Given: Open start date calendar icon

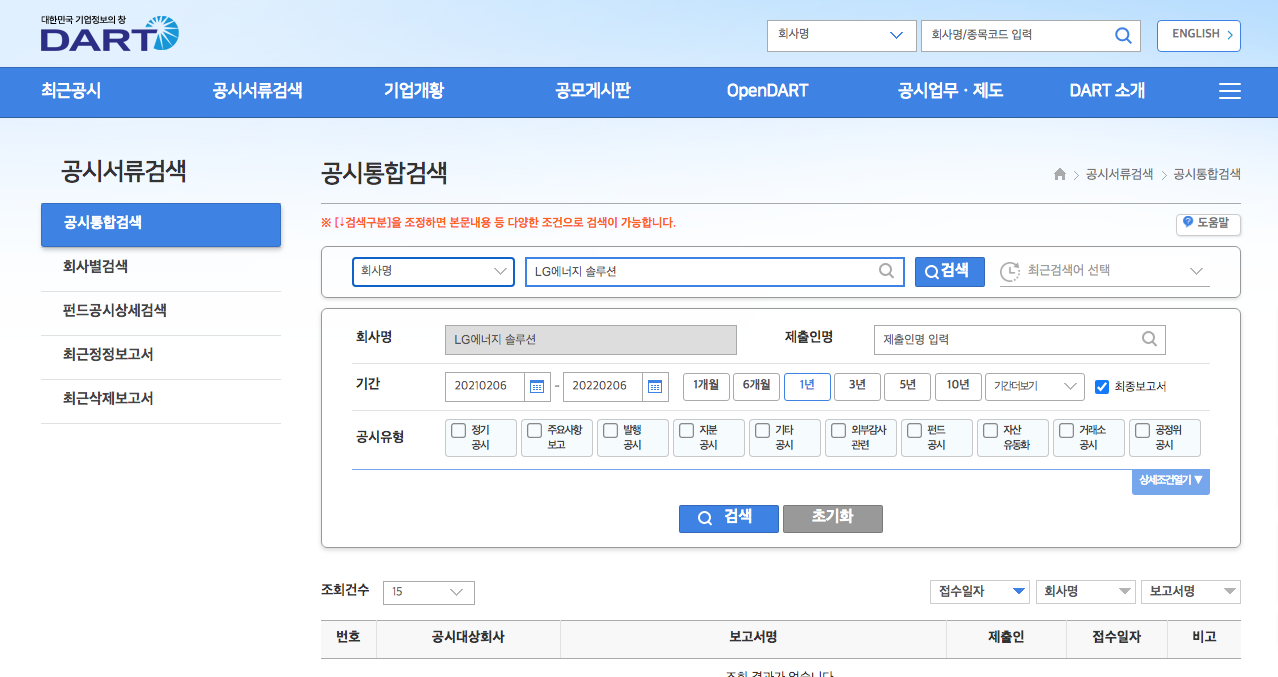Looking at the screenshot, I should point(537,386).
